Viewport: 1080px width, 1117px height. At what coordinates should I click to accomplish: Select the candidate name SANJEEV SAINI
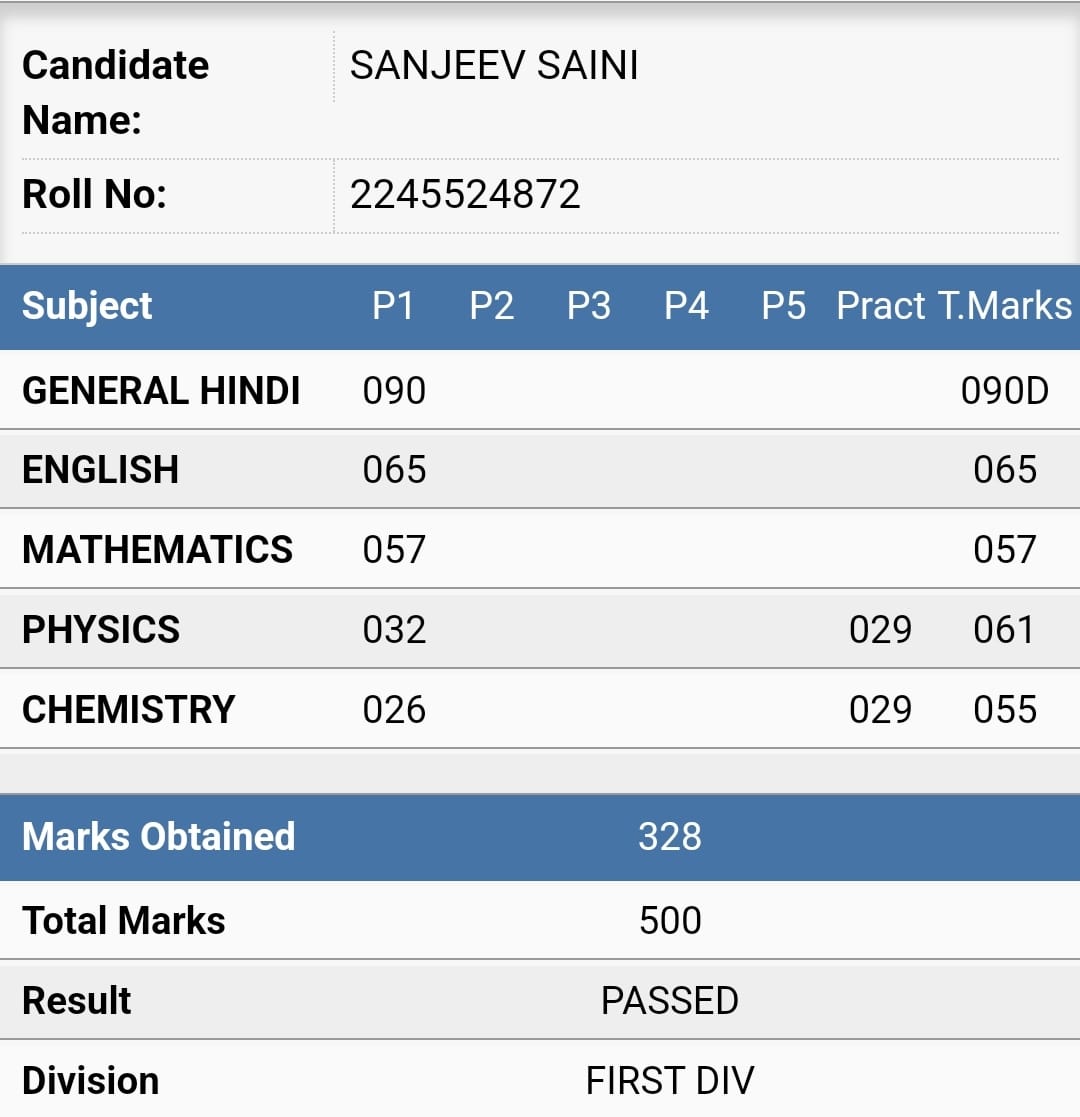tap(494, 66)
